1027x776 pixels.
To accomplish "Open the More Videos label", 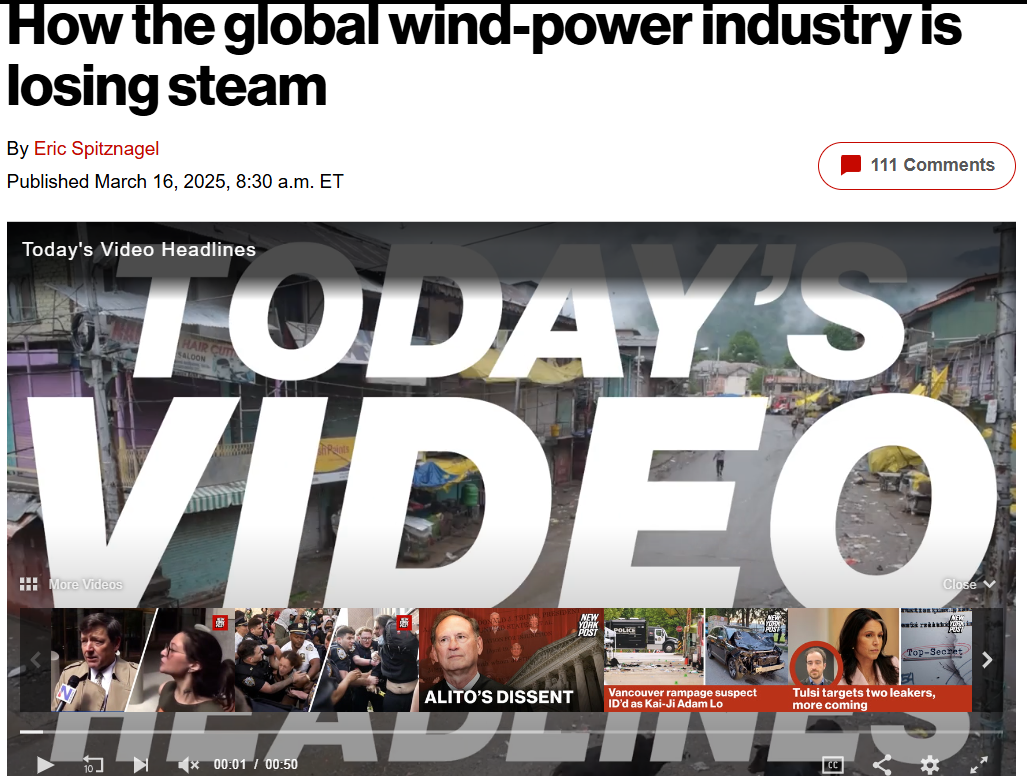I will 85,584.
